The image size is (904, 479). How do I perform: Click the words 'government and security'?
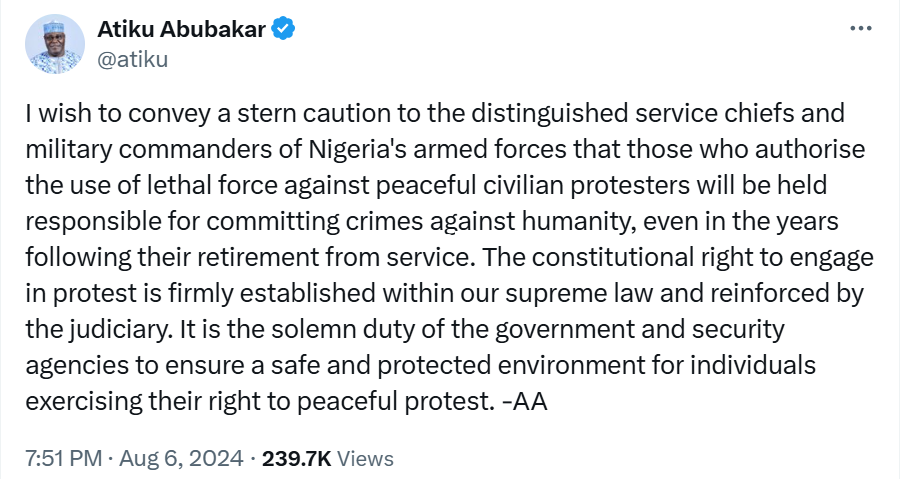click(x=639, y=330)
